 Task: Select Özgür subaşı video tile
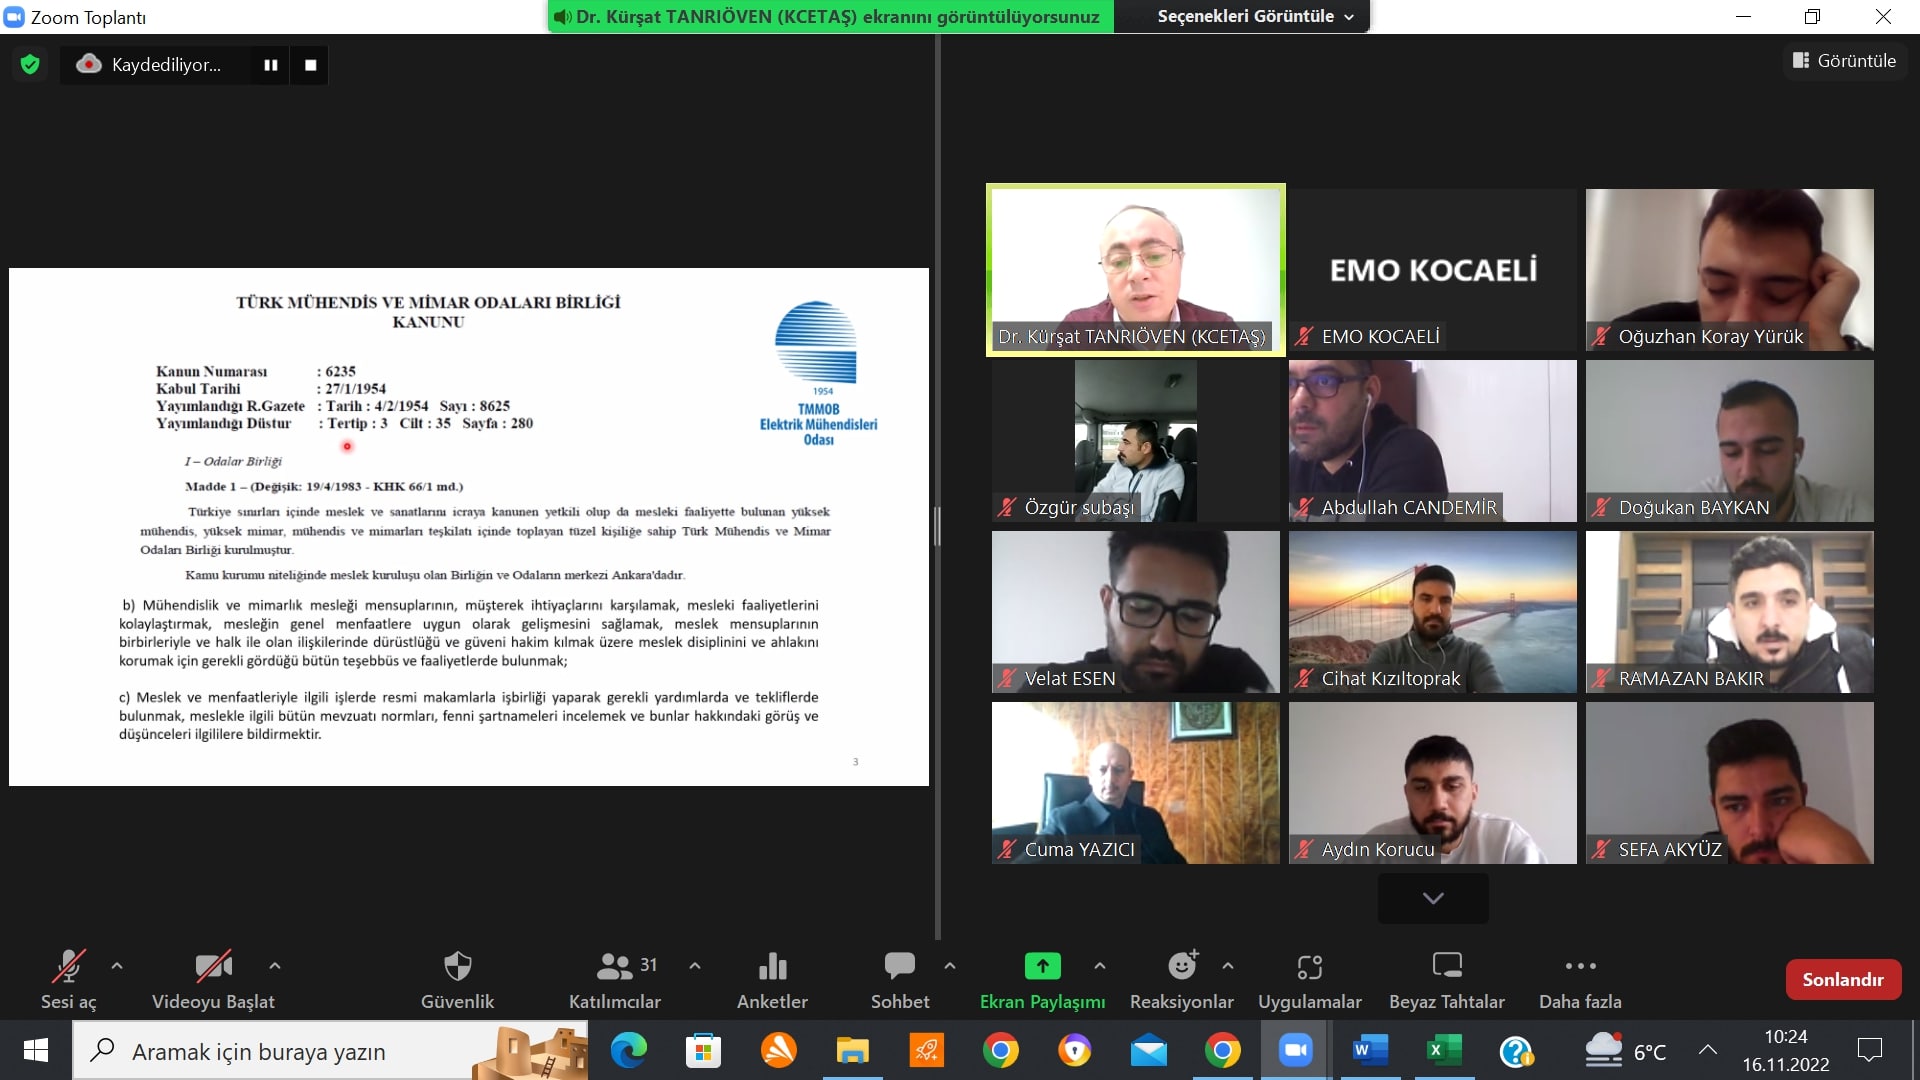click(1135, 441)
